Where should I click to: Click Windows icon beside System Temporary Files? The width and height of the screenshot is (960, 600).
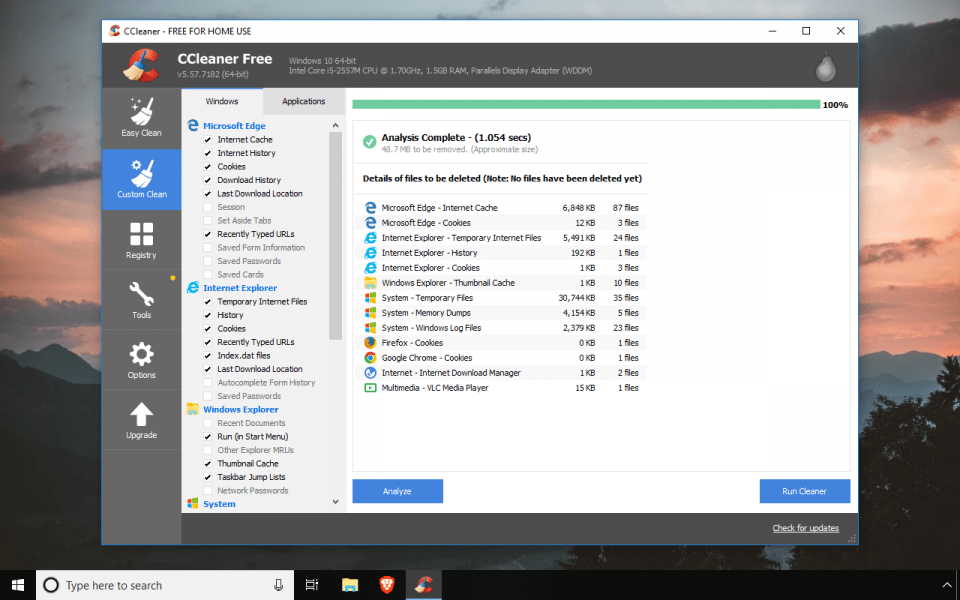click(370, 298)
